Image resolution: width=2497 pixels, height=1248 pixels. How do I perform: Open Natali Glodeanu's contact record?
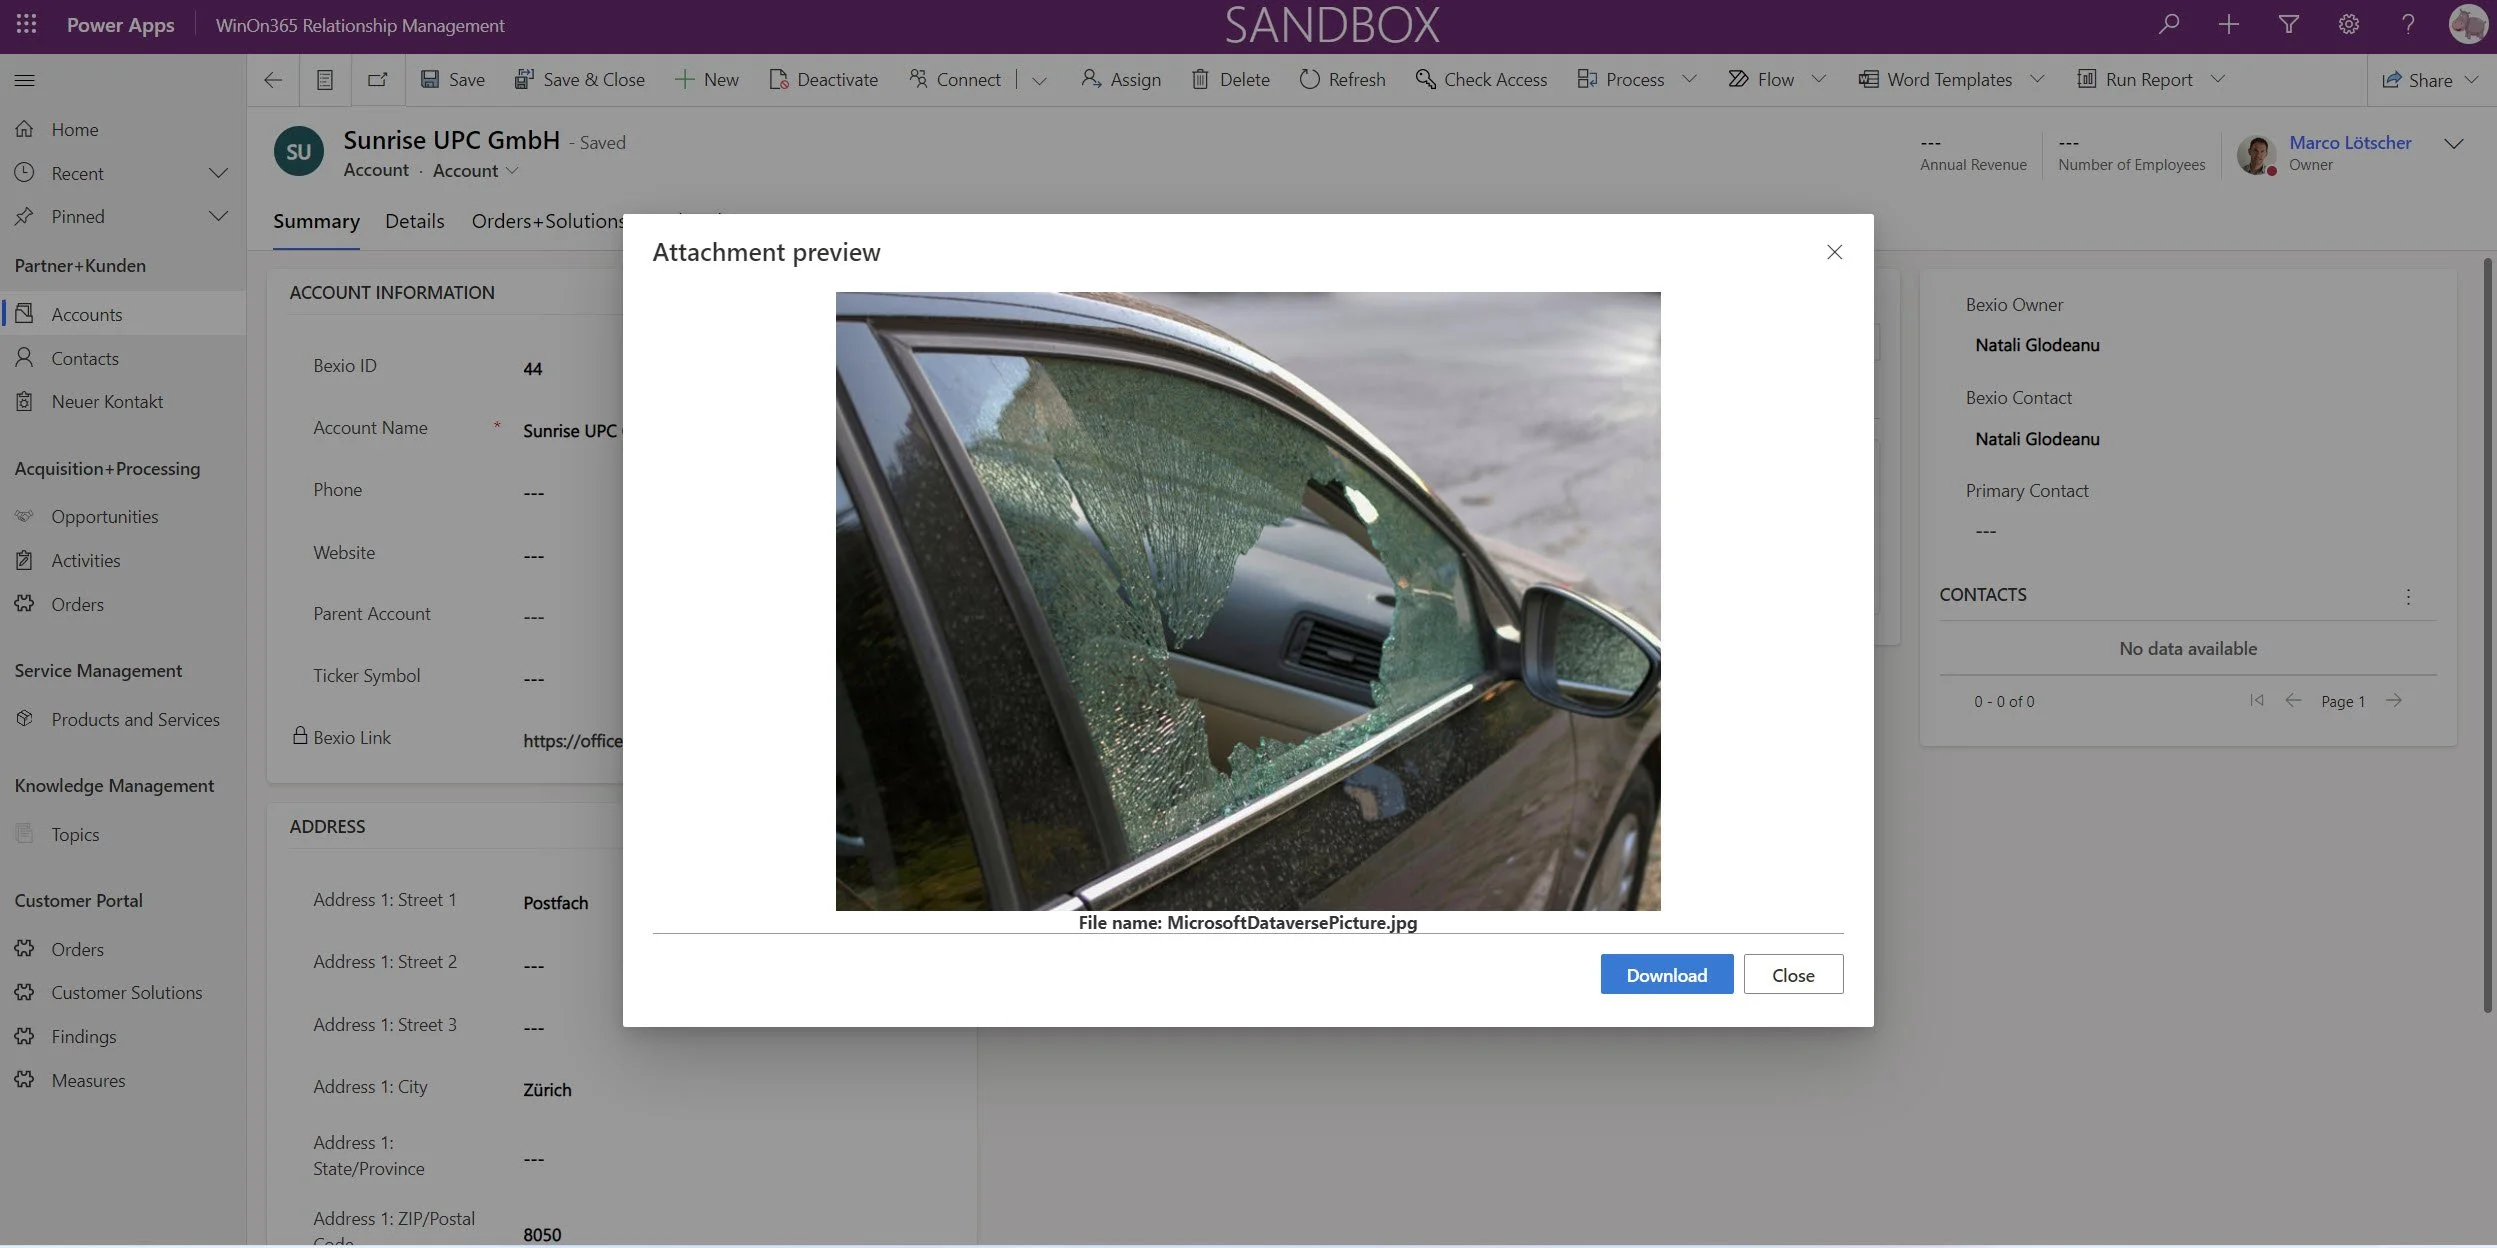point(2036,345)
